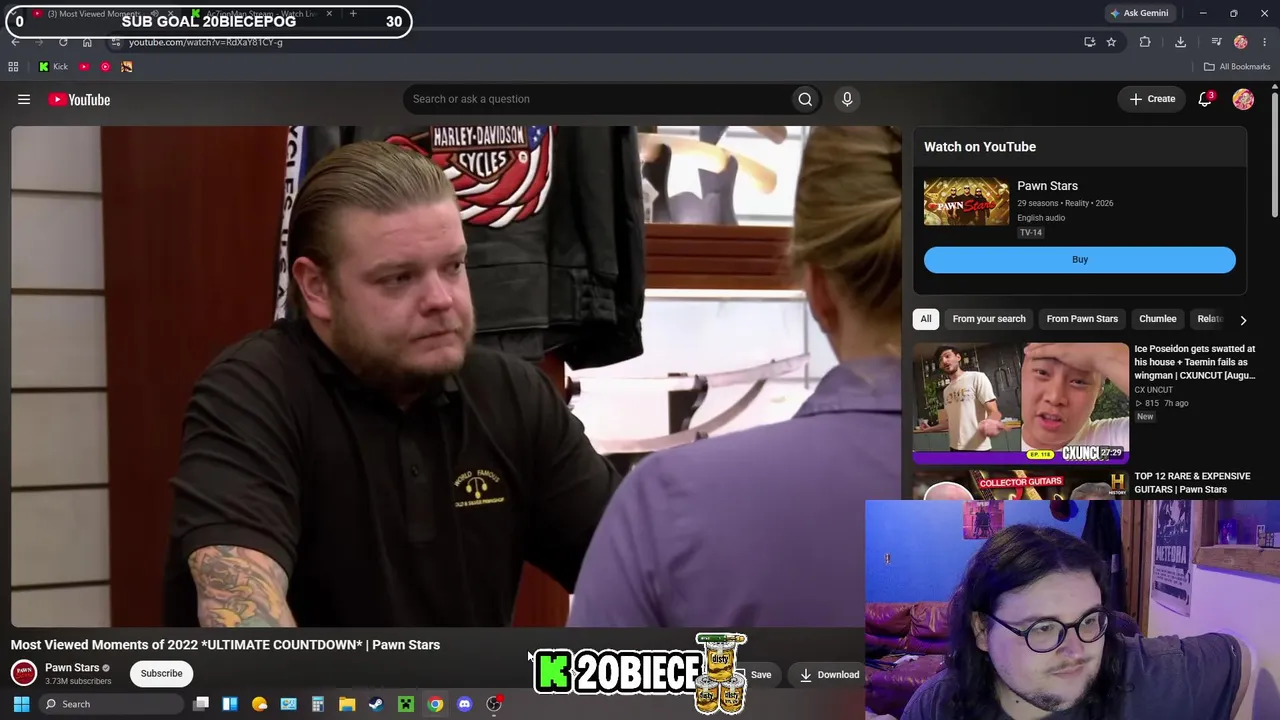Image resolution: width=1280 pixels, height=720 pixels.
Task: Open Chrome tab search dropdown arrow
Action: click(15, 14)
